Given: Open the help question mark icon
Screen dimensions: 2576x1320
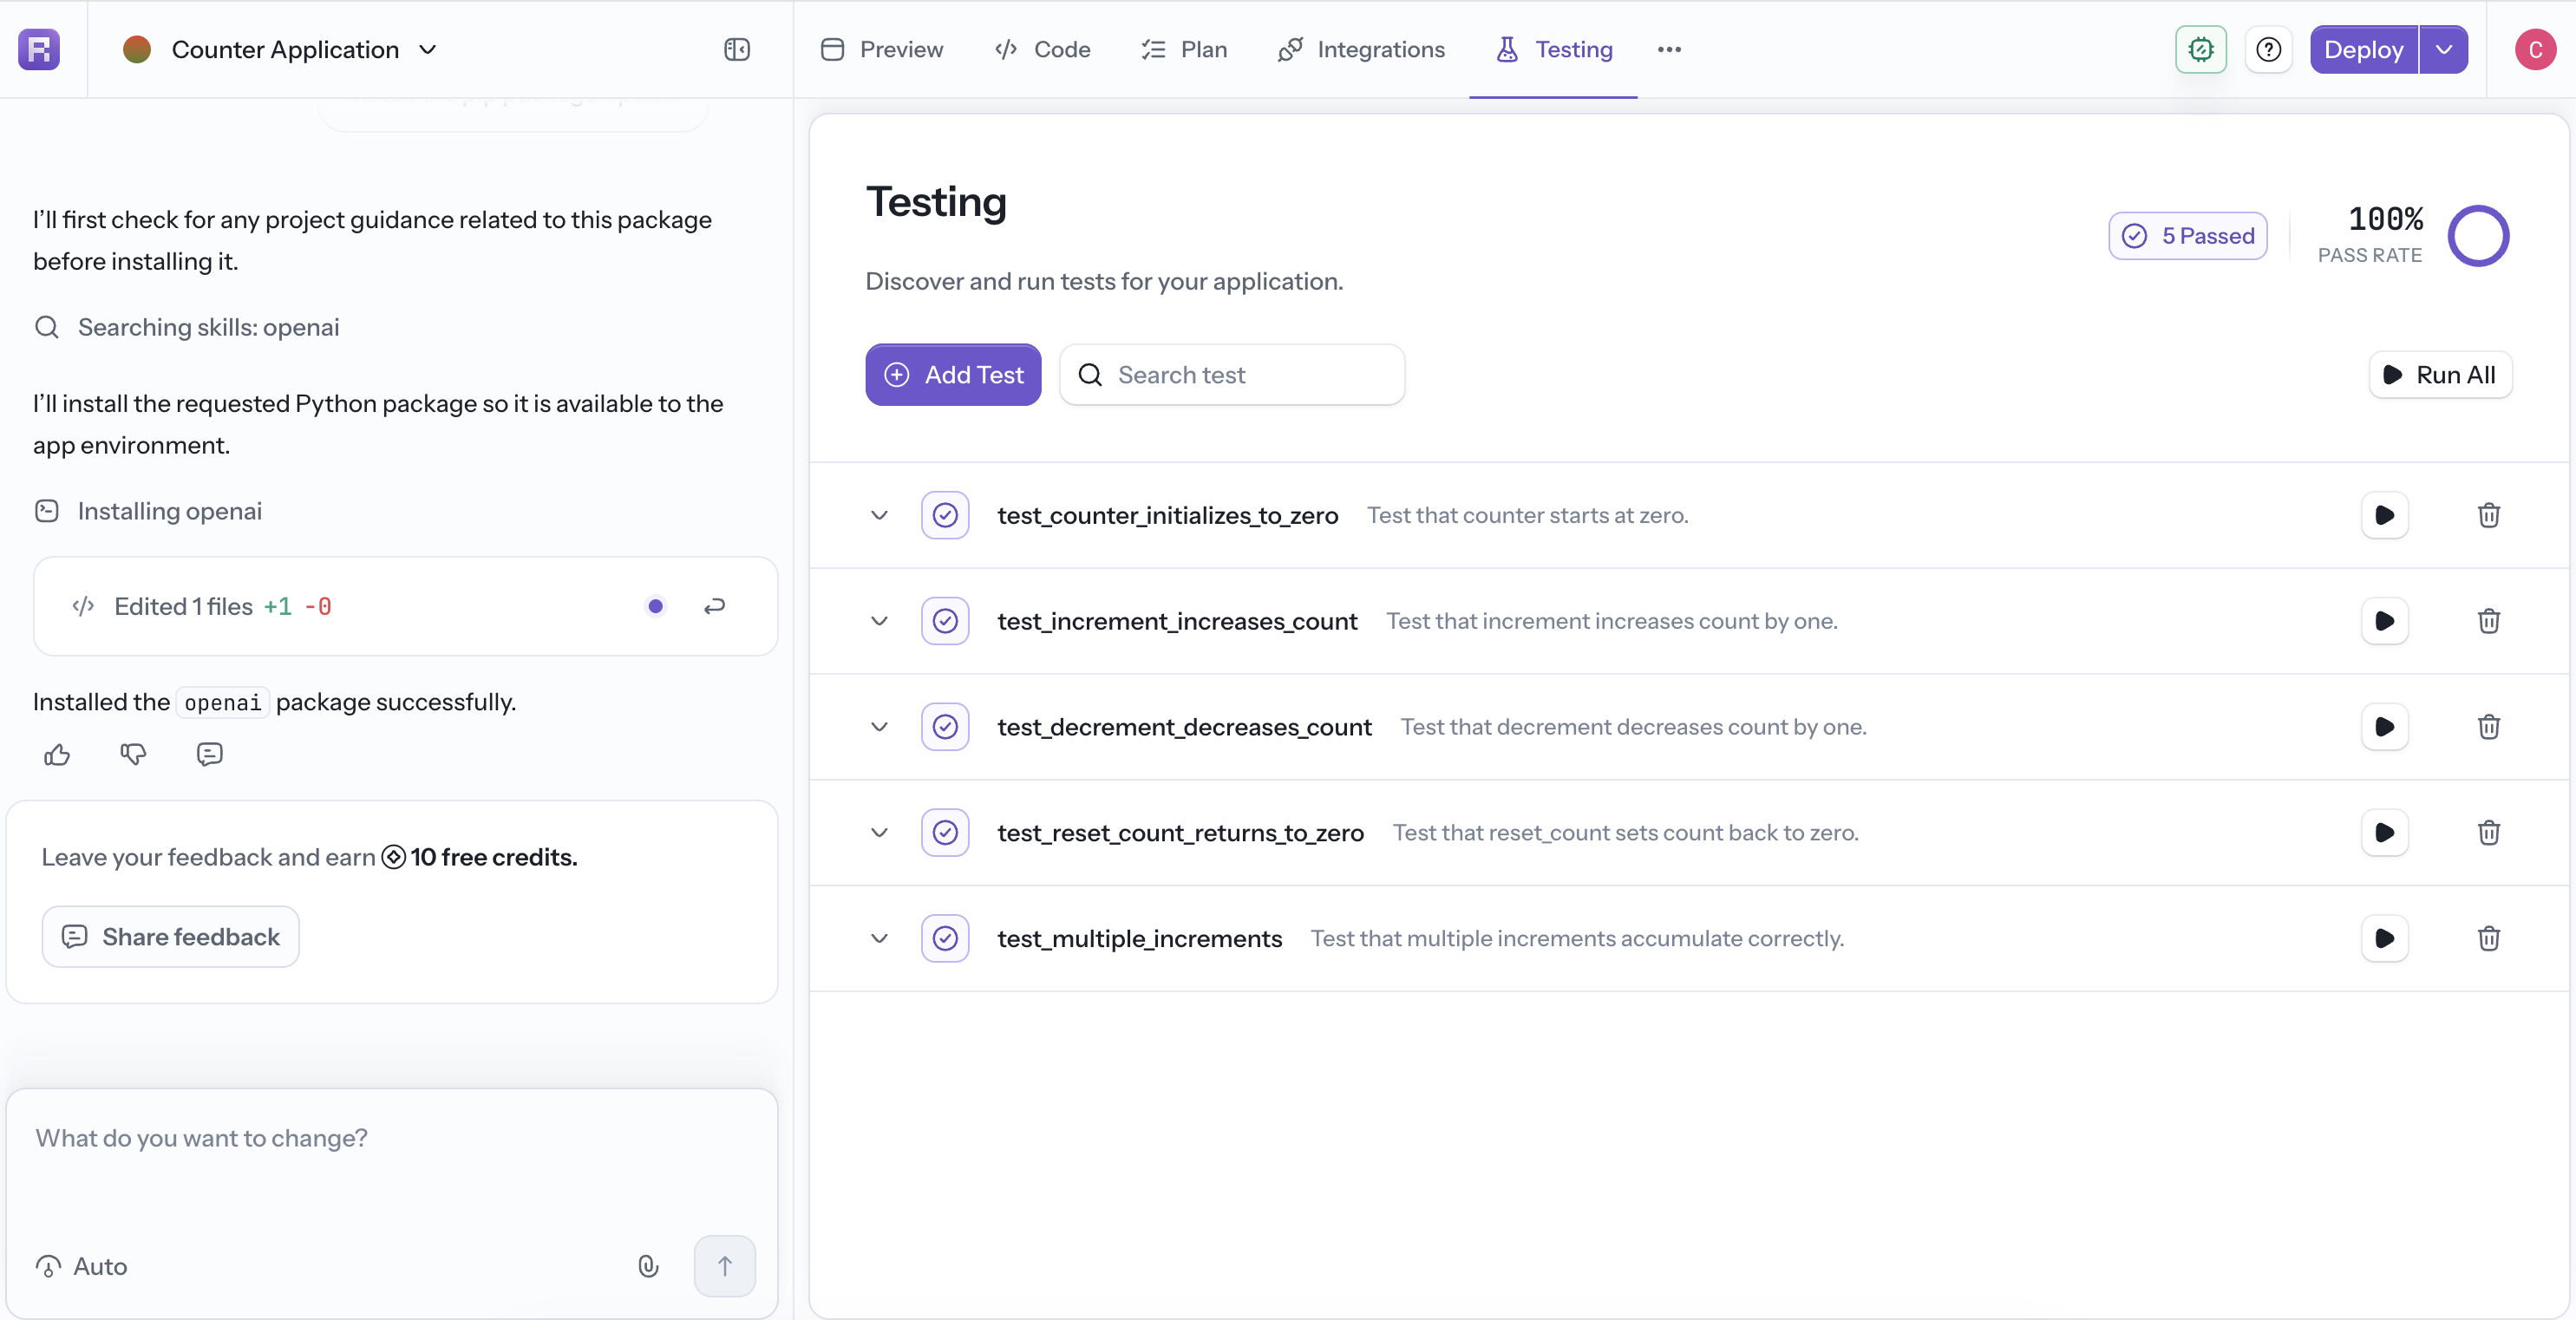Looking at the screenshot, I should coord(2269,49).
